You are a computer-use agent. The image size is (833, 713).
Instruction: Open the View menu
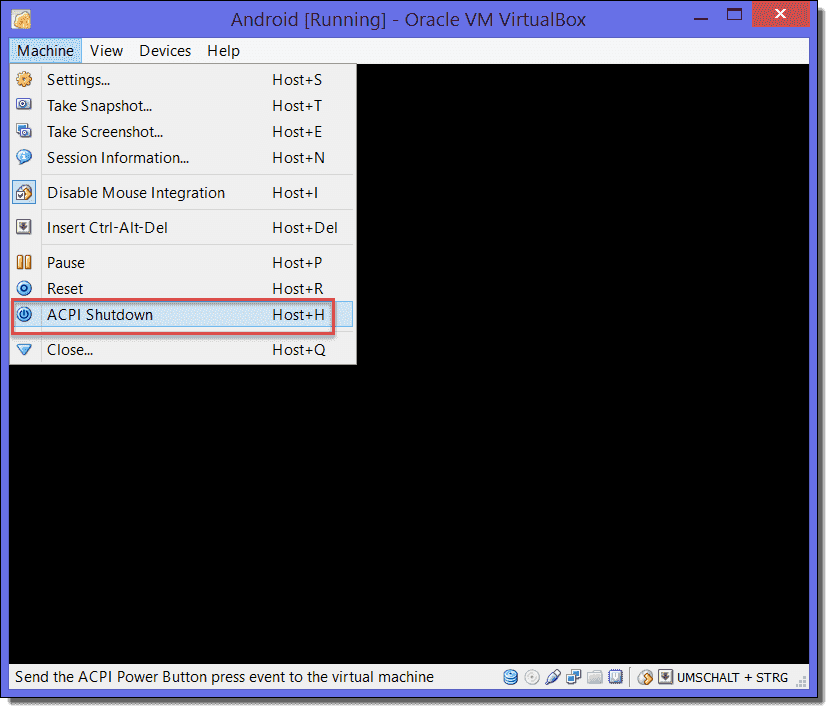[107, 51]
